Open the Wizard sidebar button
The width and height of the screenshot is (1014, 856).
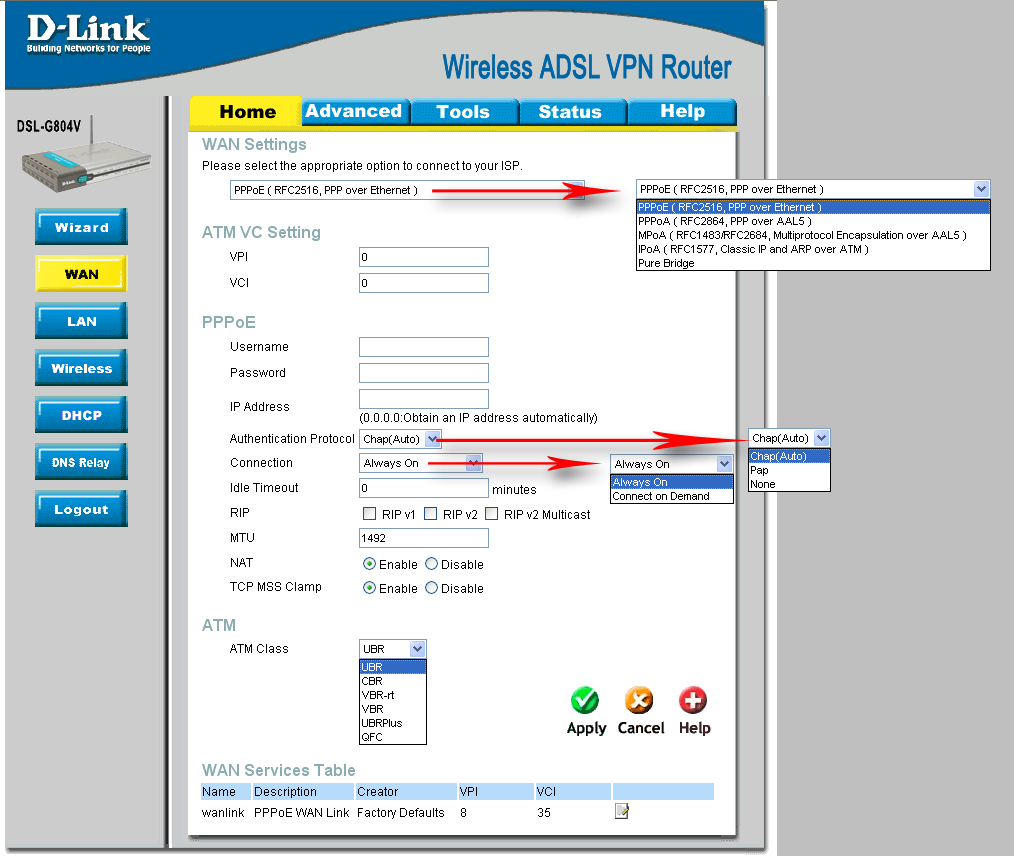click(x=81, y=227)
